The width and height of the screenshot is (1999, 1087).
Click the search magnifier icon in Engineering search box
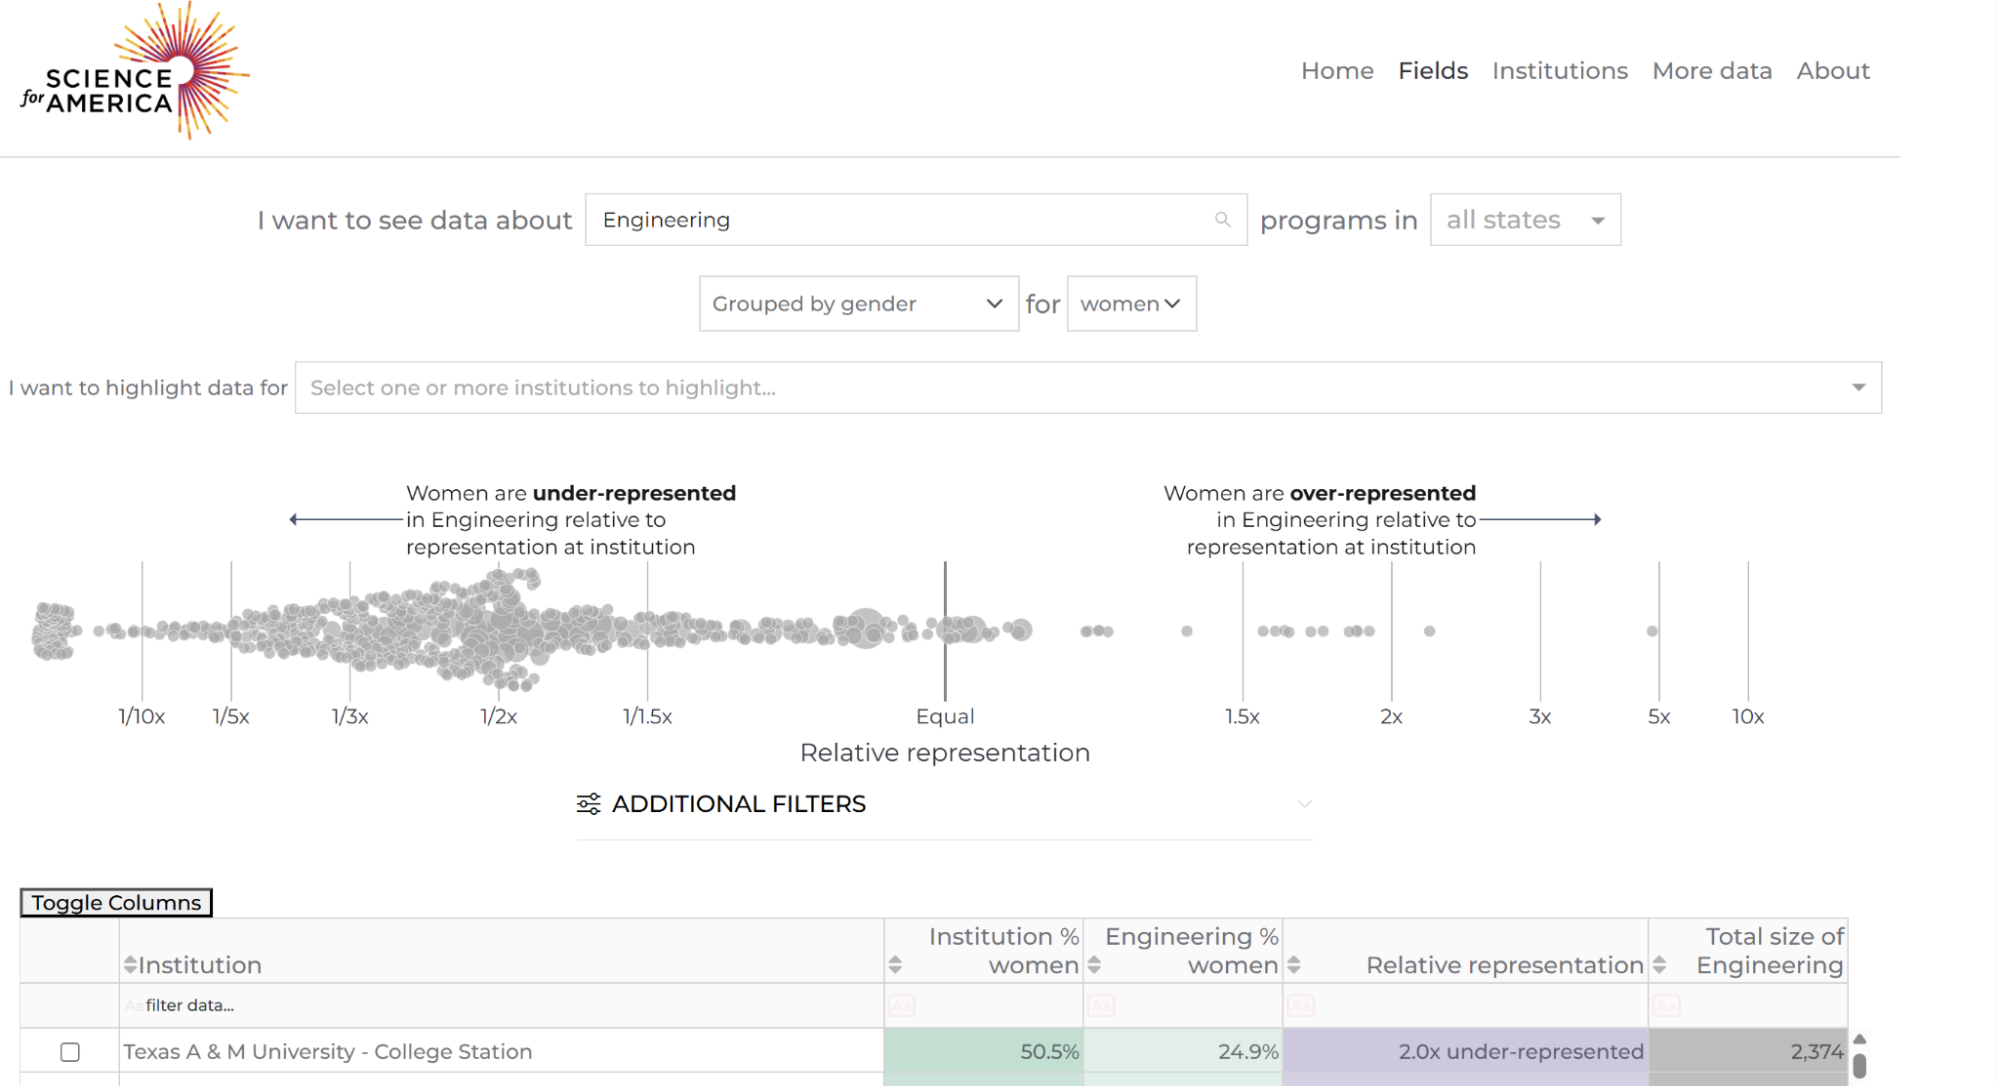1222,219
